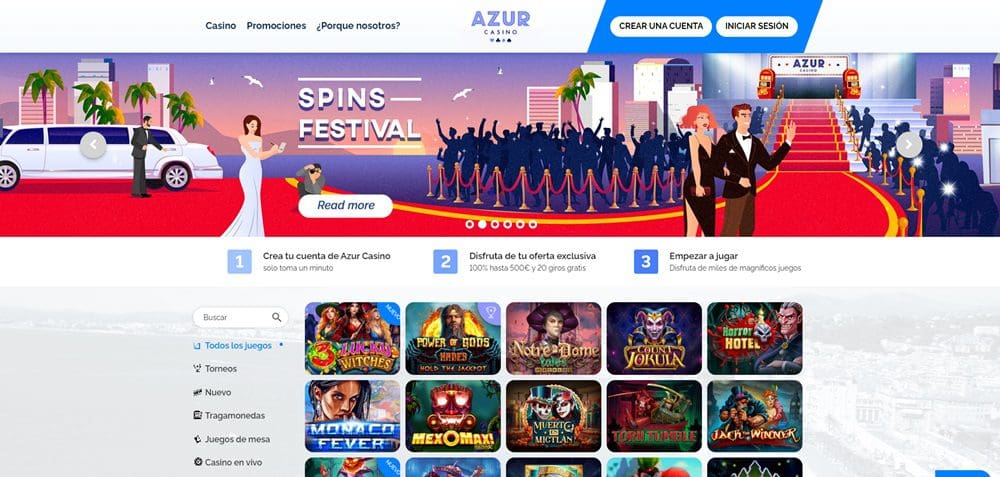Viewport: 1000px width, 477px height.
Task: Click Read more on Spins Festival banner
Action: pyautogui.click(x=346, y=205)
